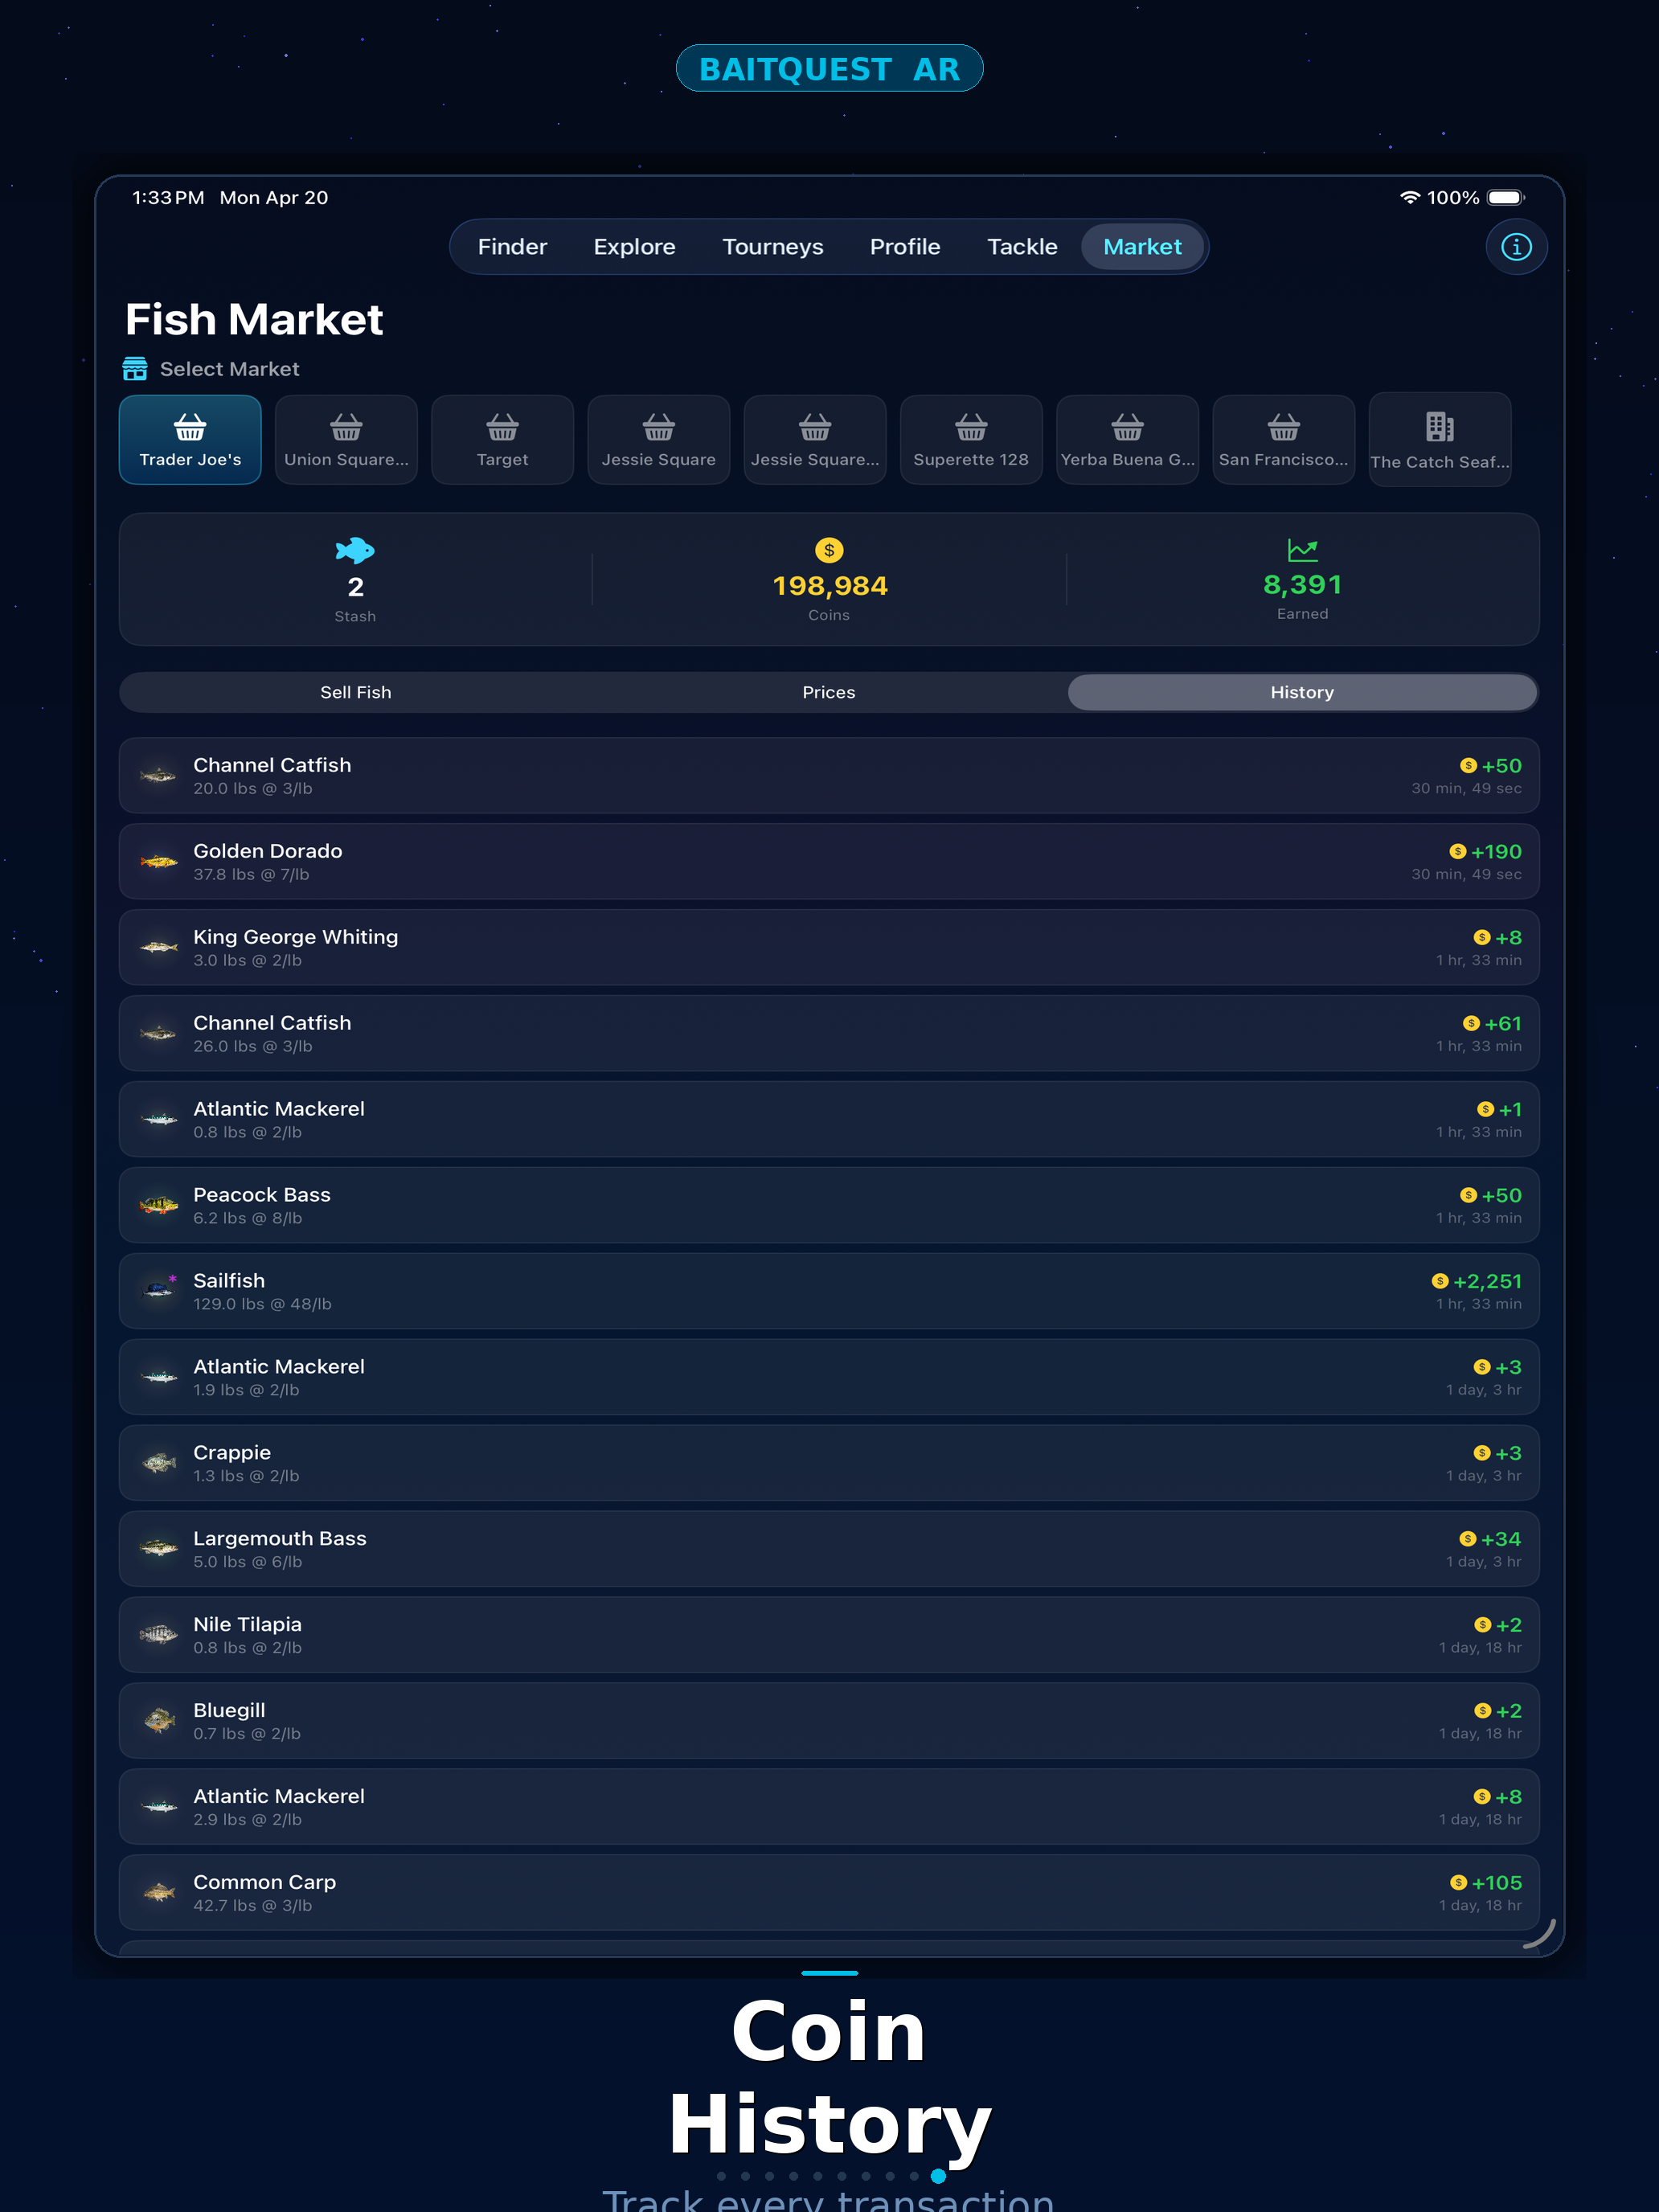1659x2212 pixels.
Task: Tap the BAITQUEST AR title badge
Action: coord(829,68)
